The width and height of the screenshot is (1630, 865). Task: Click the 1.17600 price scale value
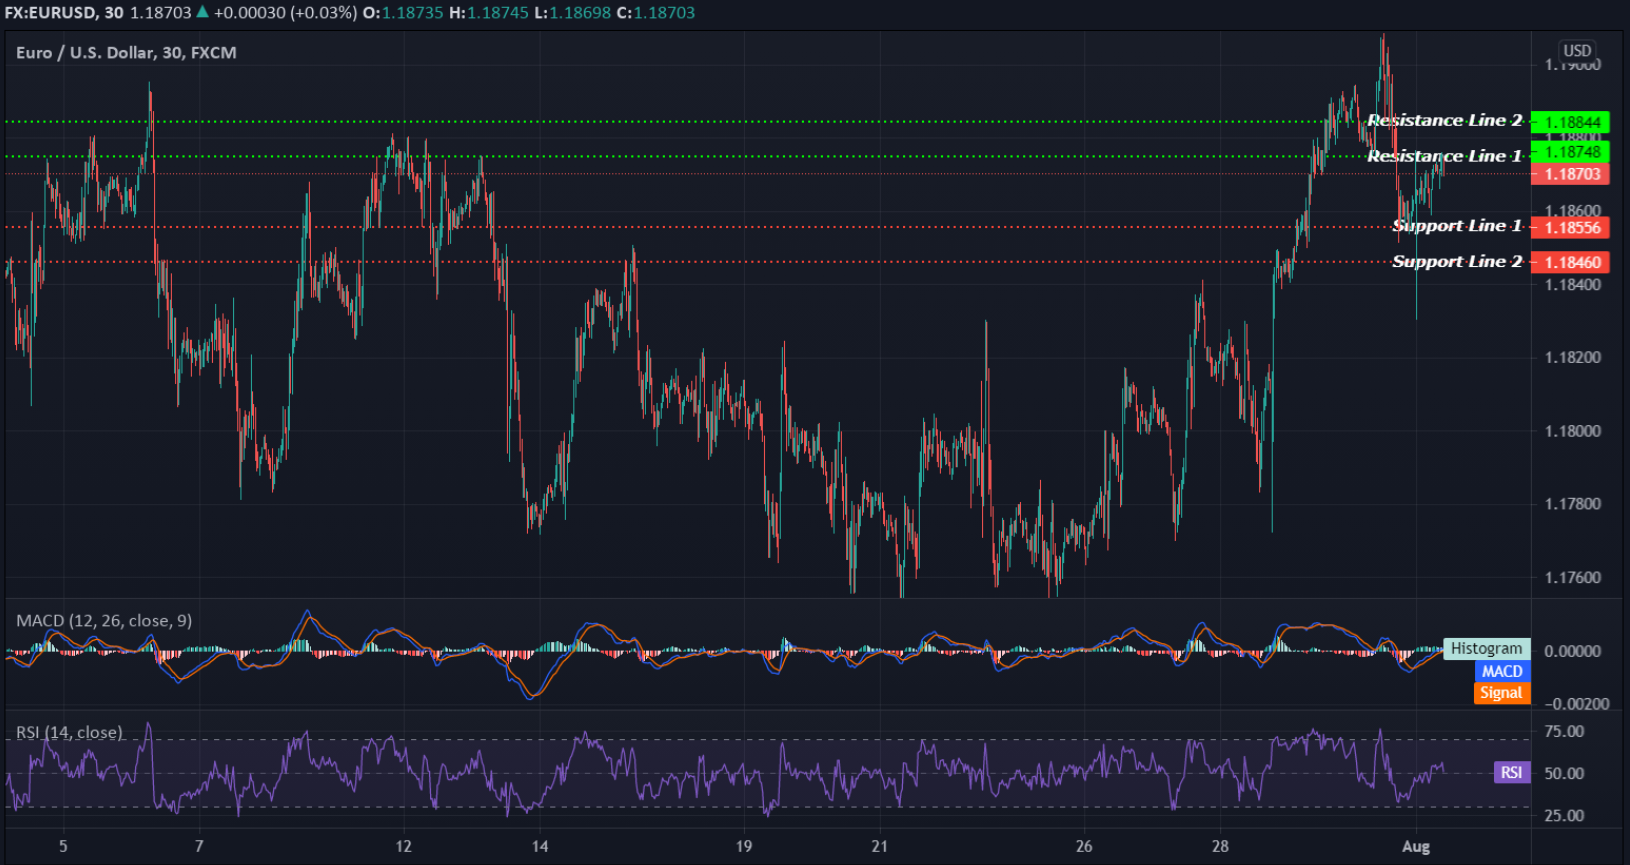point(1573,577)
